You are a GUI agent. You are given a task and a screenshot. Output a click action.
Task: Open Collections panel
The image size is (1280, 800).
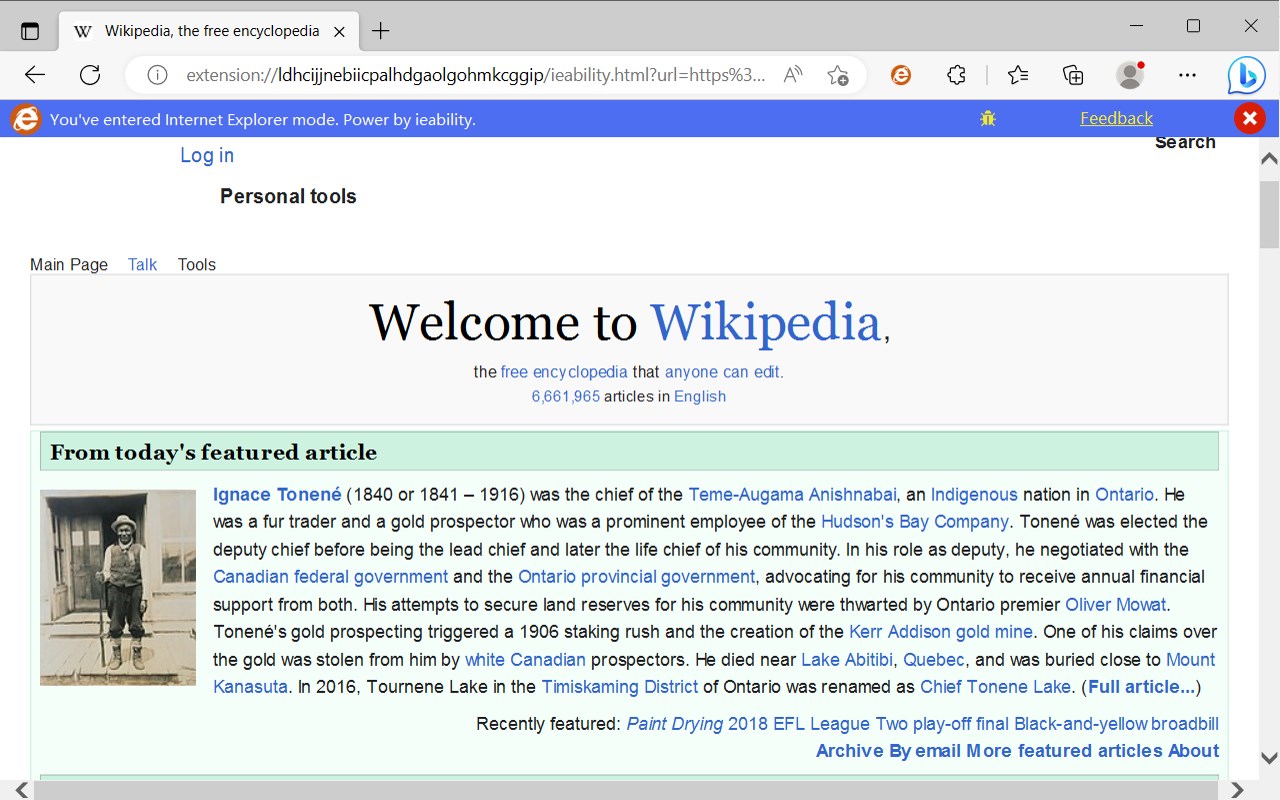[x=1073, y=75]
